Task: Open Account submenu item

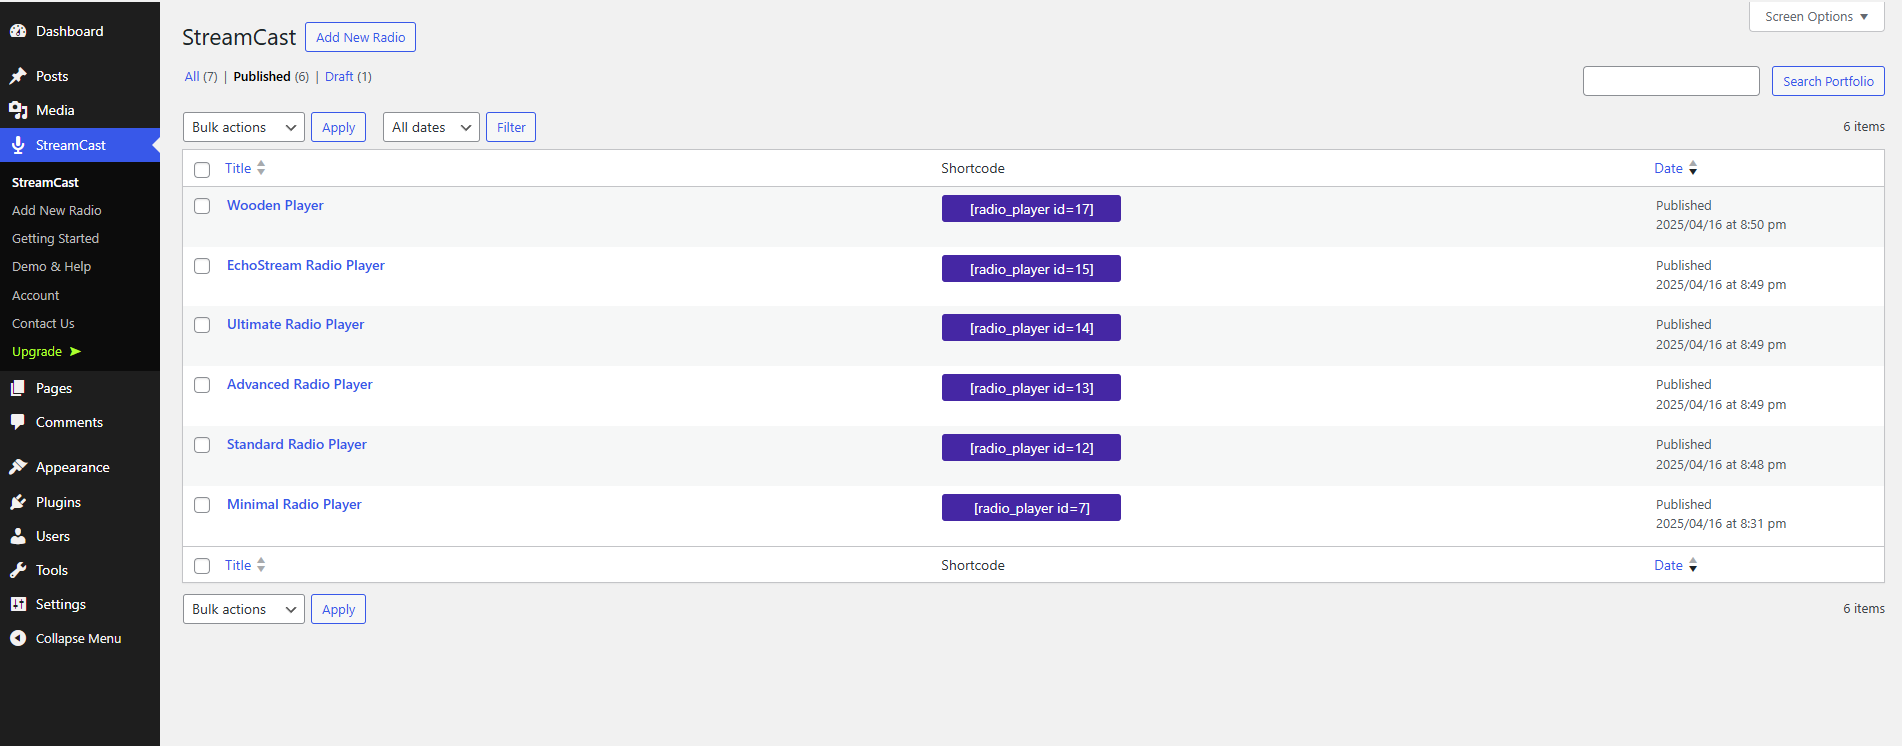Action: tap(36, 295)
